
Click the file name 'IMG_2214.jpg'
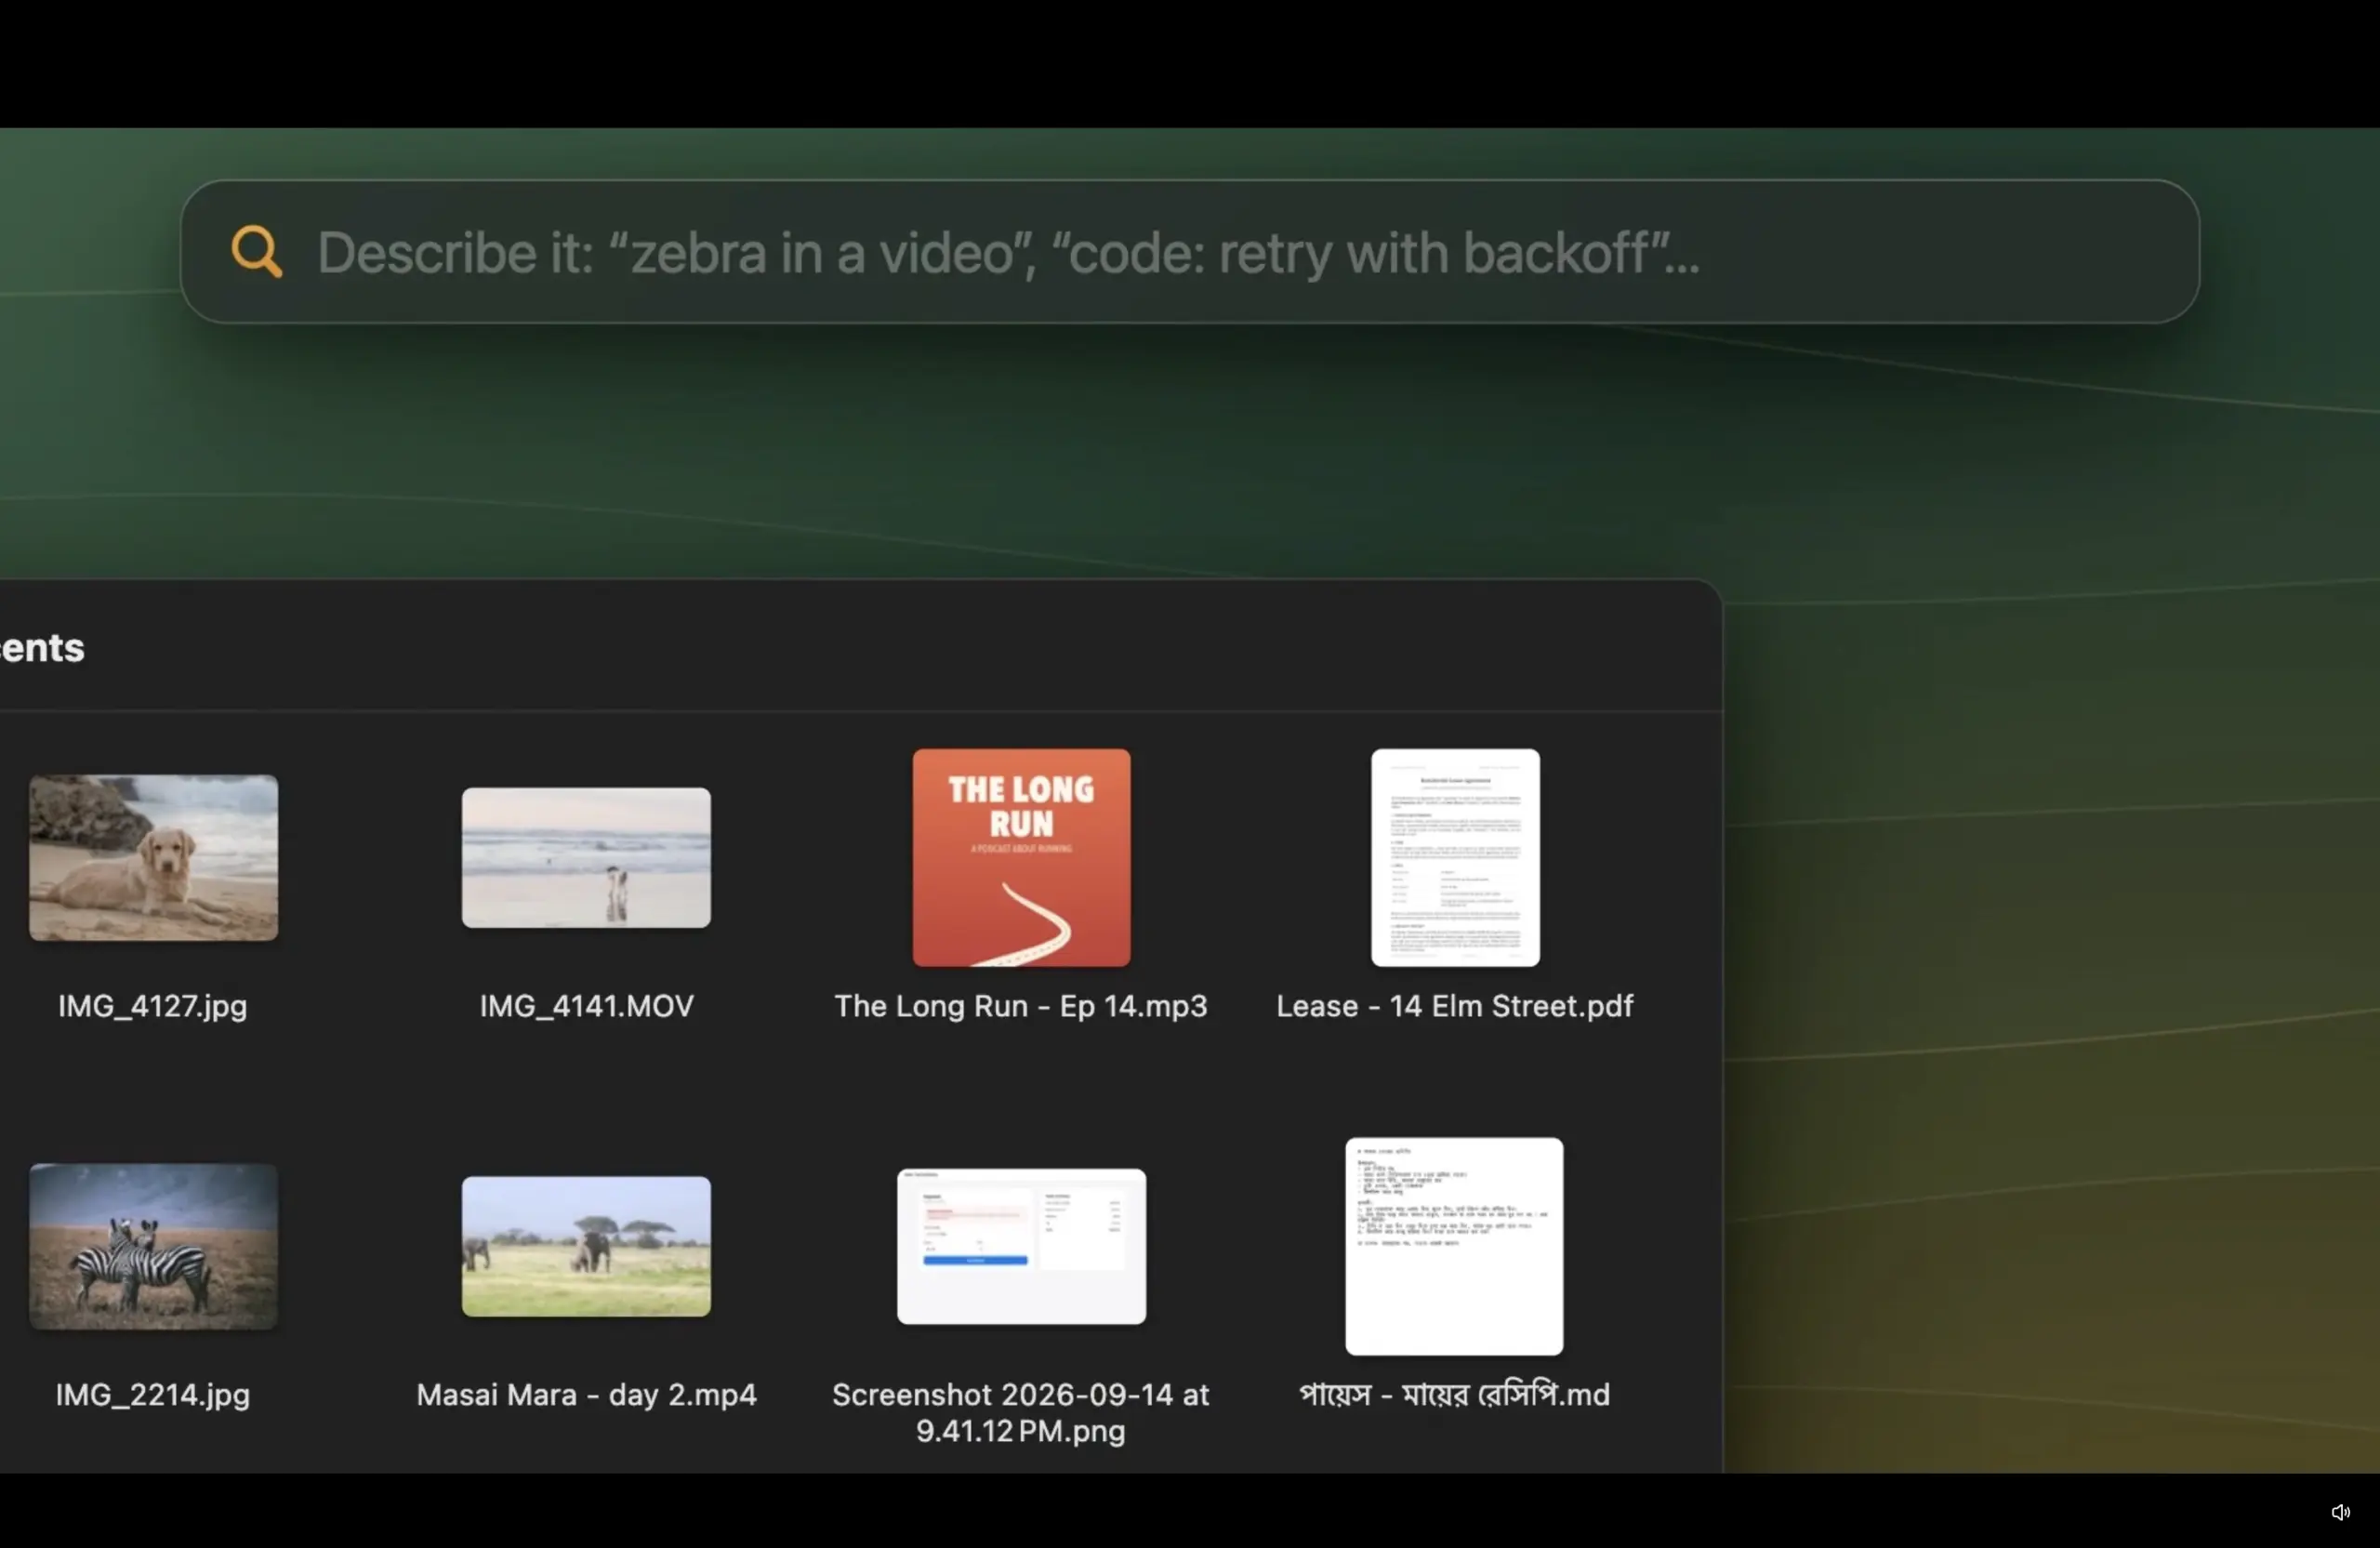(x=152, y=1395)
